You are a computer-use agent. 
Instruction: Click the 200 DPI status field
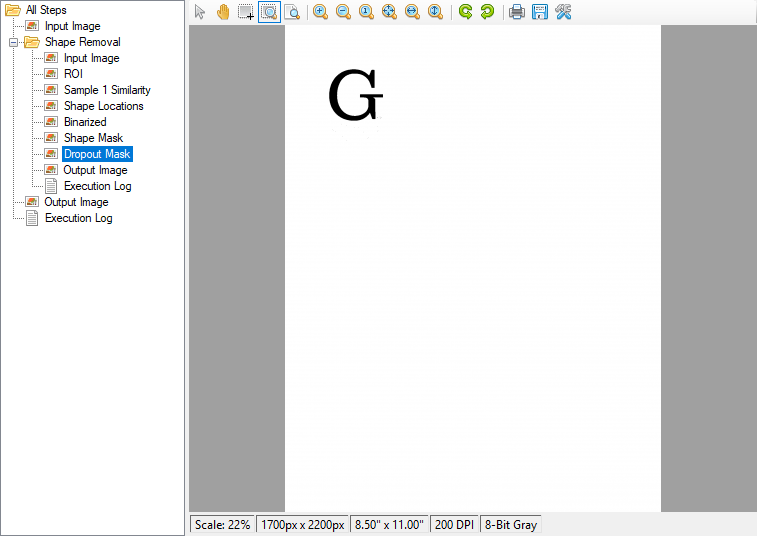tap(454, 525)
